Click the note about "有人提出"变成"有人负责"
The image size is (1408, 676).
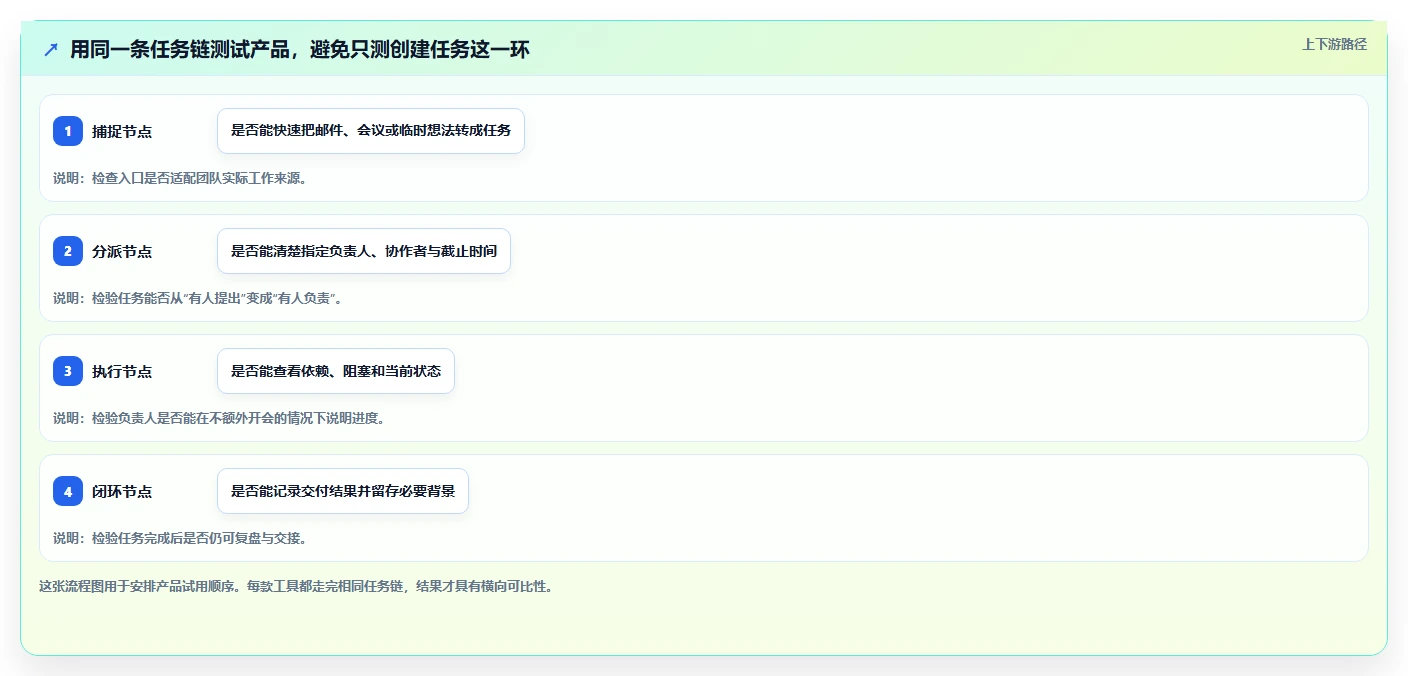tap(198, 298)
